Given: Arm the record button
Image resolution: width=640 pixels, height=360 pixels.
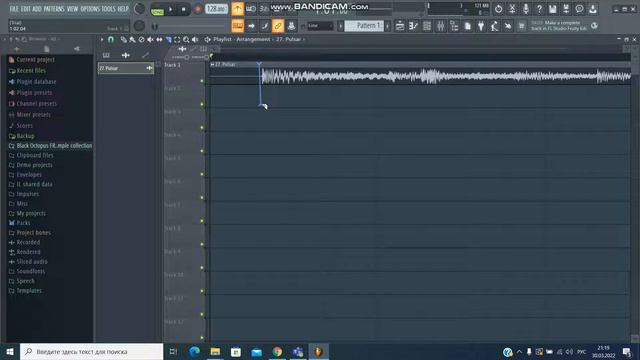Looking at the screenshot, I should 198,9.
